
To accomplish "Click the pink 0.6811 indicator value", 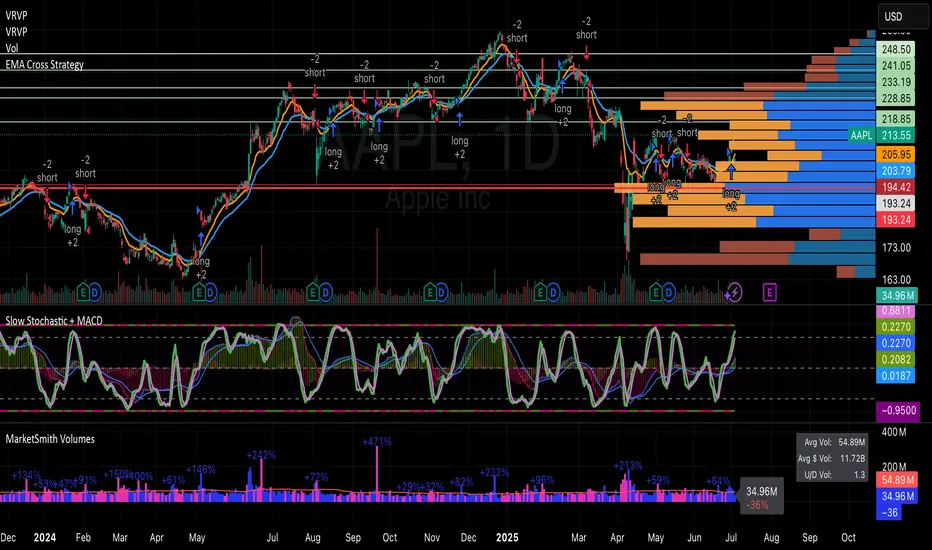I will 896,310.
